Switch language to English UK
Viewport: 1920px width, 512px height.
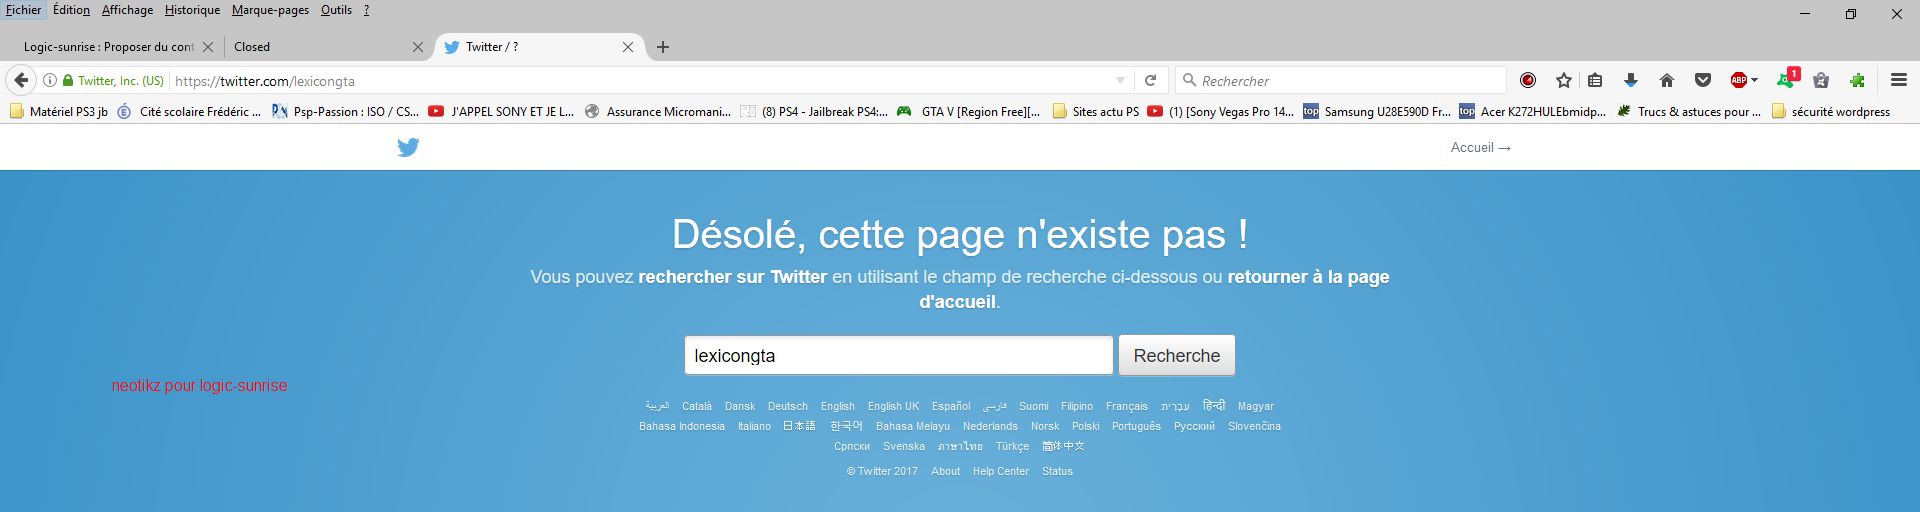(893, 406)
